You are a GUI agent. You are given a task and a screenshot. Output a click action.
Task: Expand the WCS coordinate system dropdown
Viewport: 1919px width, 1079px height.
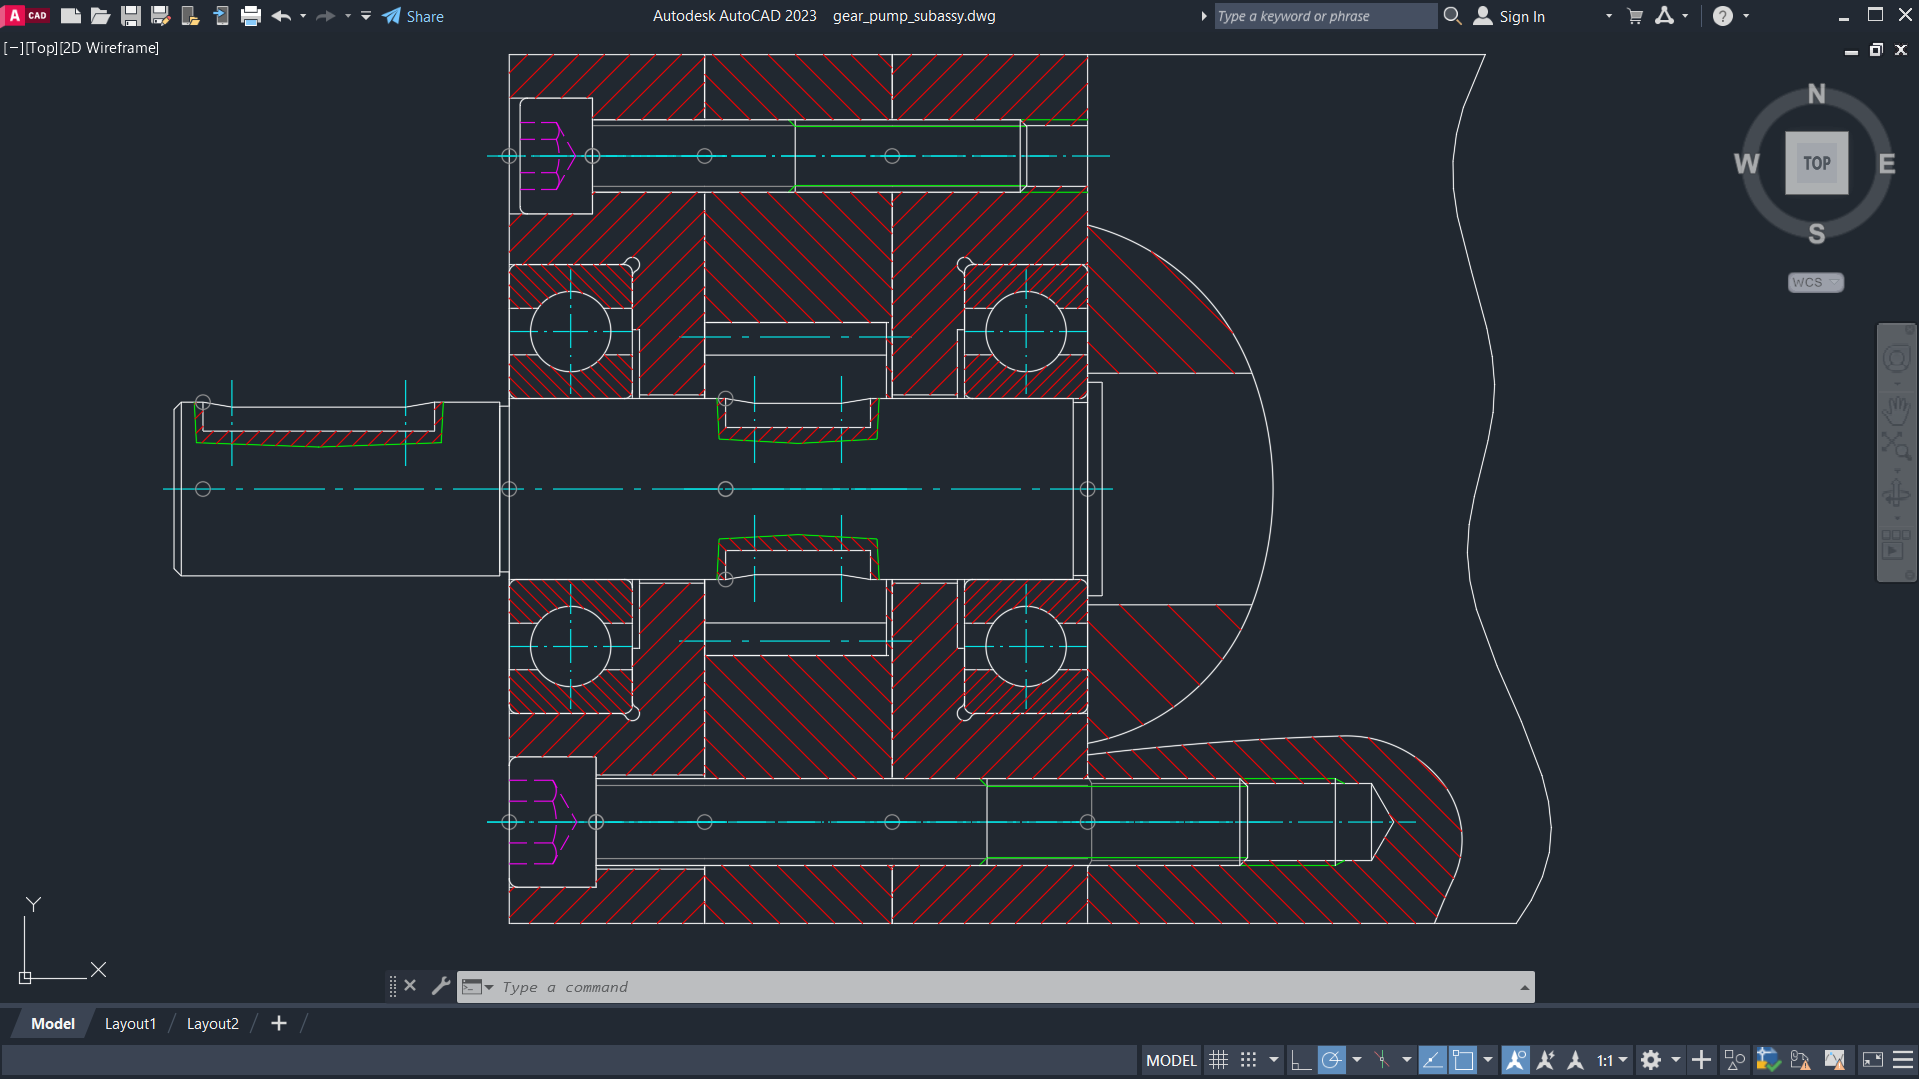pos(1815,282)
